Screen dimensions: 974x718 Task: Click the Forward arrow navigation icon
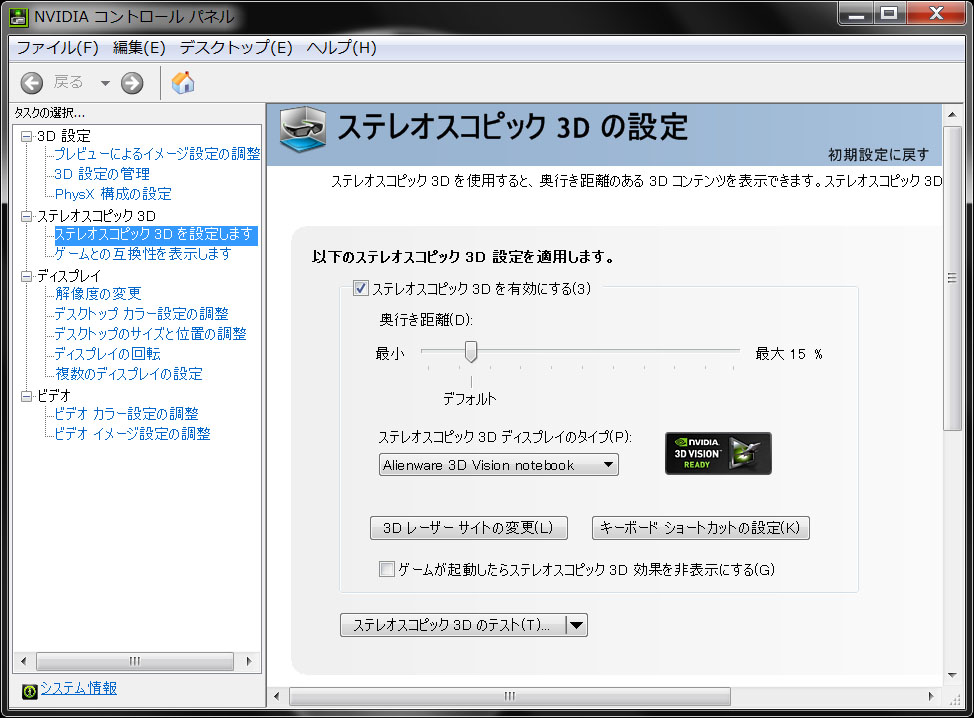(x=132, y=83)
